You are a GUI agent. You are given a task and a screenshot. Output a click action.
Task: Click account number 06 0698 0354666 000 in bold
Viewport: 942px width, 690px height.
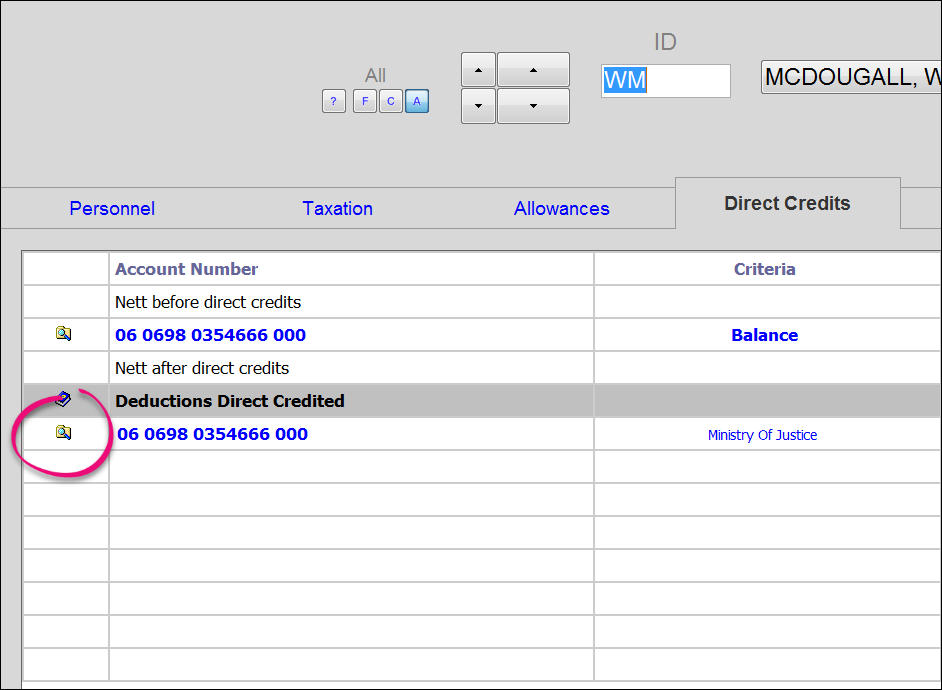coord(211,335)
